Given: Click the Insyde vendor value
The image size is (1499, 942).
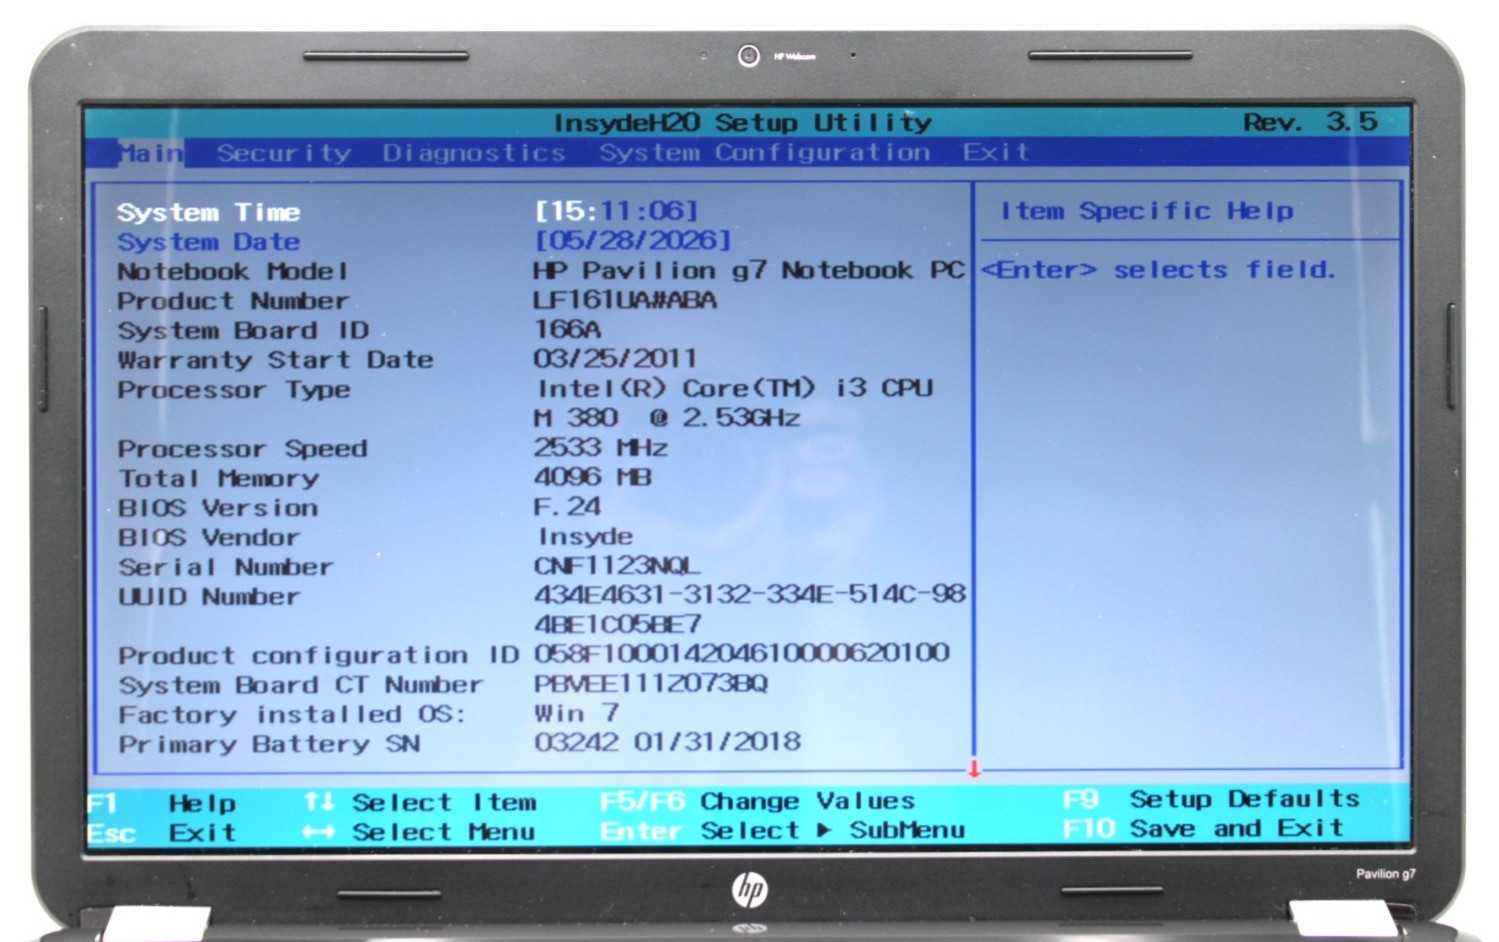Looking at the screenshot, I should [586, 536].
